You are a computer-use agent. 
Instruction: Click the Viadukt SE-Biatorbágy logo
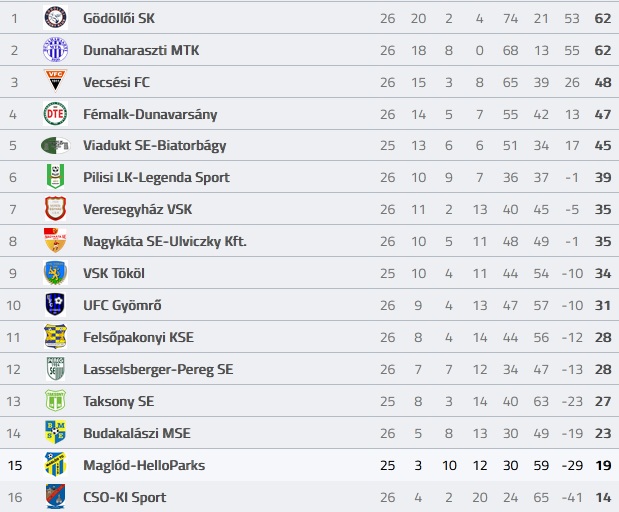pyautogui.click(x=55, y=145)
